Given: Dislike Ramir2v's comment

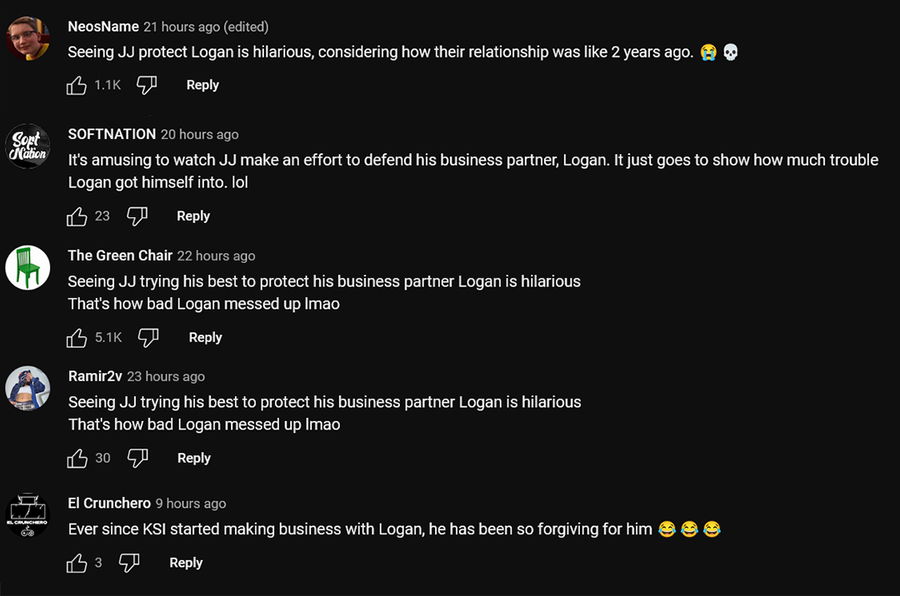Looking at the screenshot, I should [x=138, y=459].
